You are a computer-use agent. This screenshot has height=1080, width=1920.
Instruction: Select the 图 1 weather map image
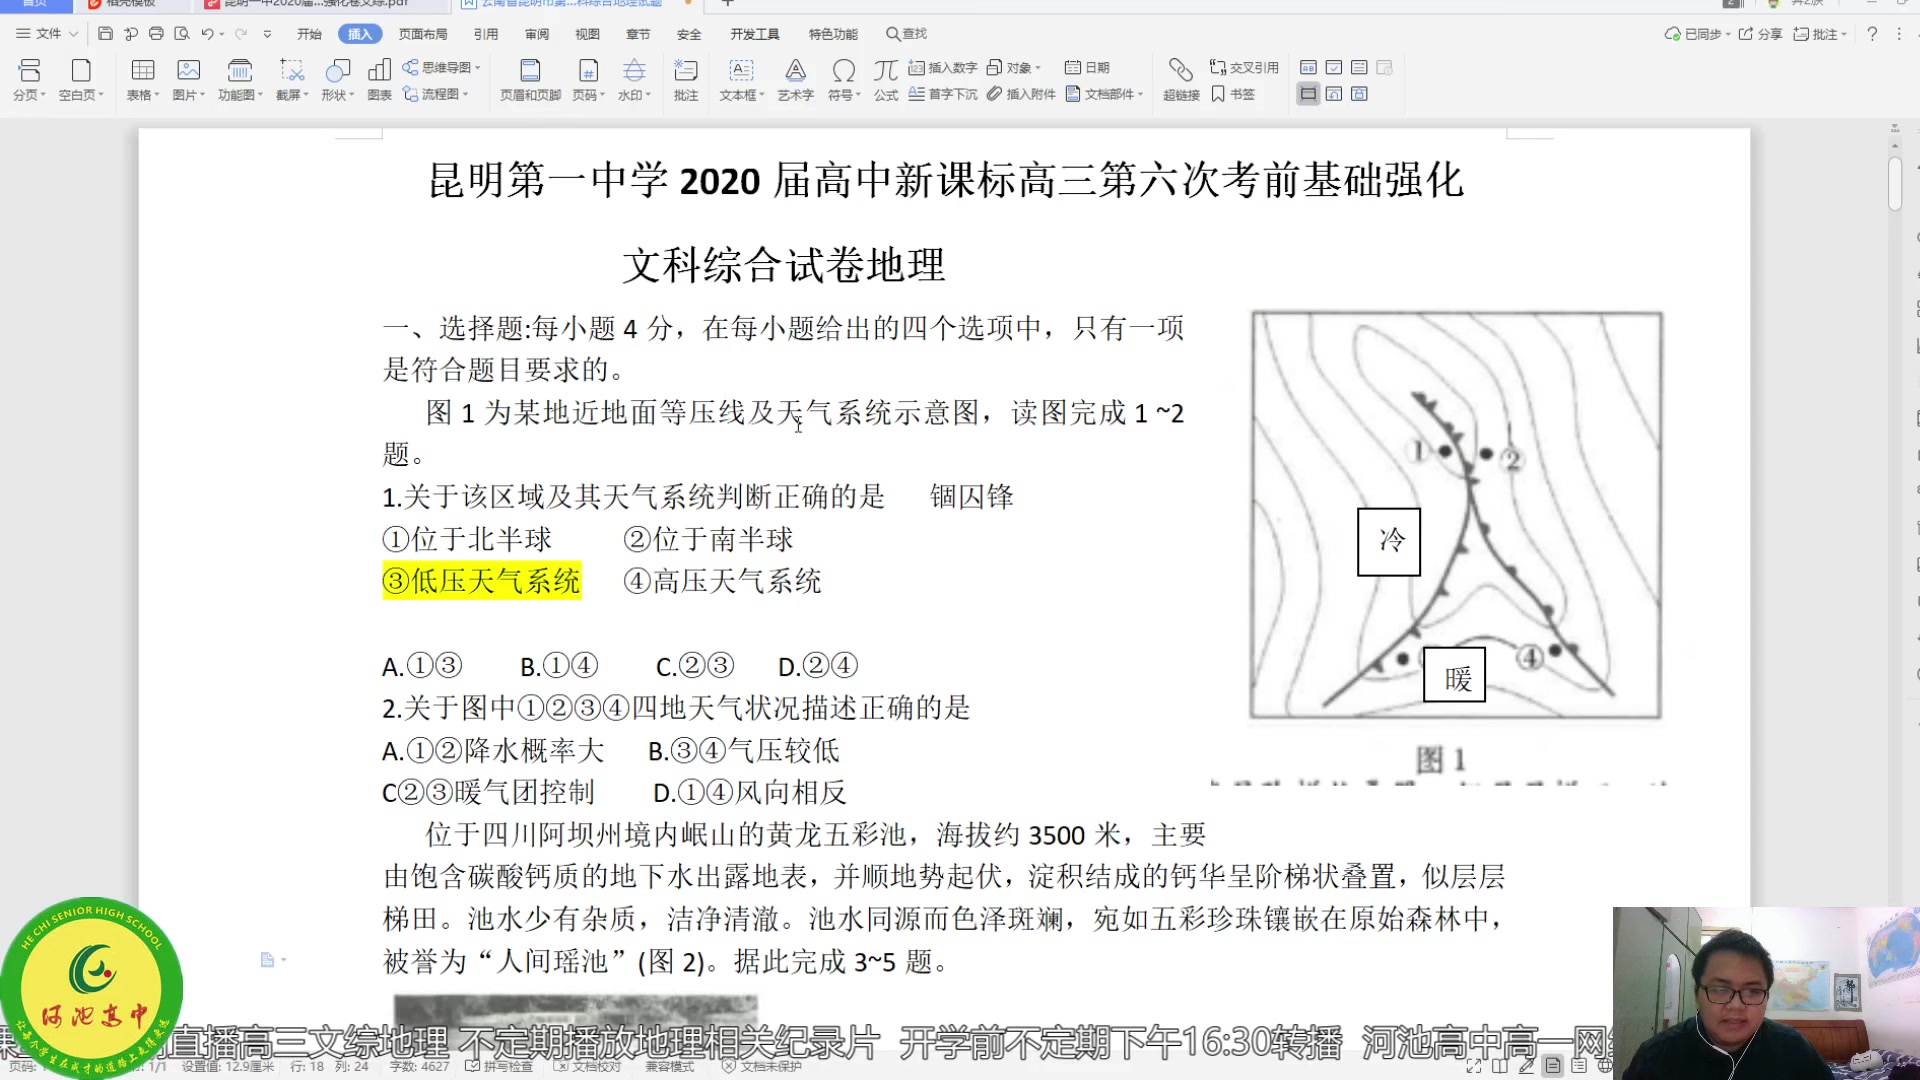[x=1455, y=515]
